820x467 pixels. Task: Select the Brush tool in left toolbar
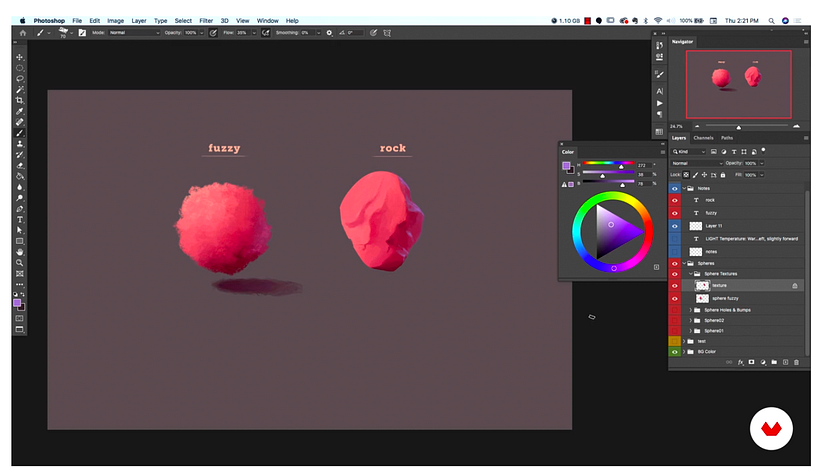pyautogui.click(x=19, y=133)
